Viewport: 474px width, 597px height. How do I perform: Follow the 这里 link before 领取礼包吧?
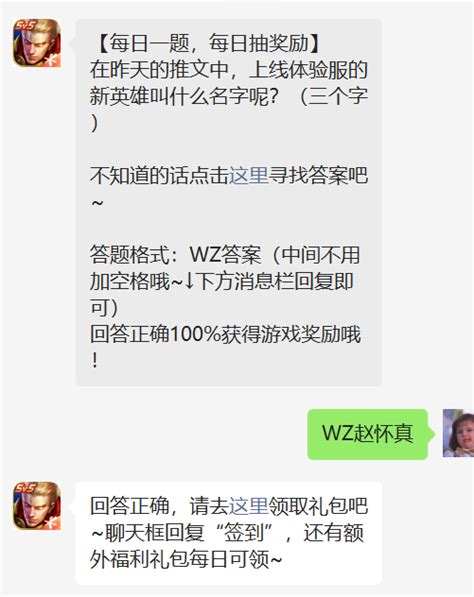(x=249, y=506)
